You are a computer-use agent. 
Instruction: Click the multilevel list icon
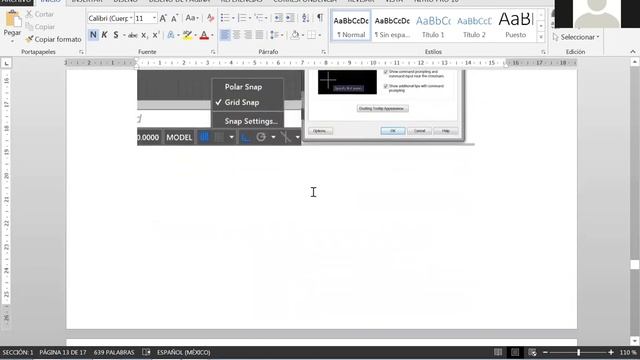tap(259, 18)
